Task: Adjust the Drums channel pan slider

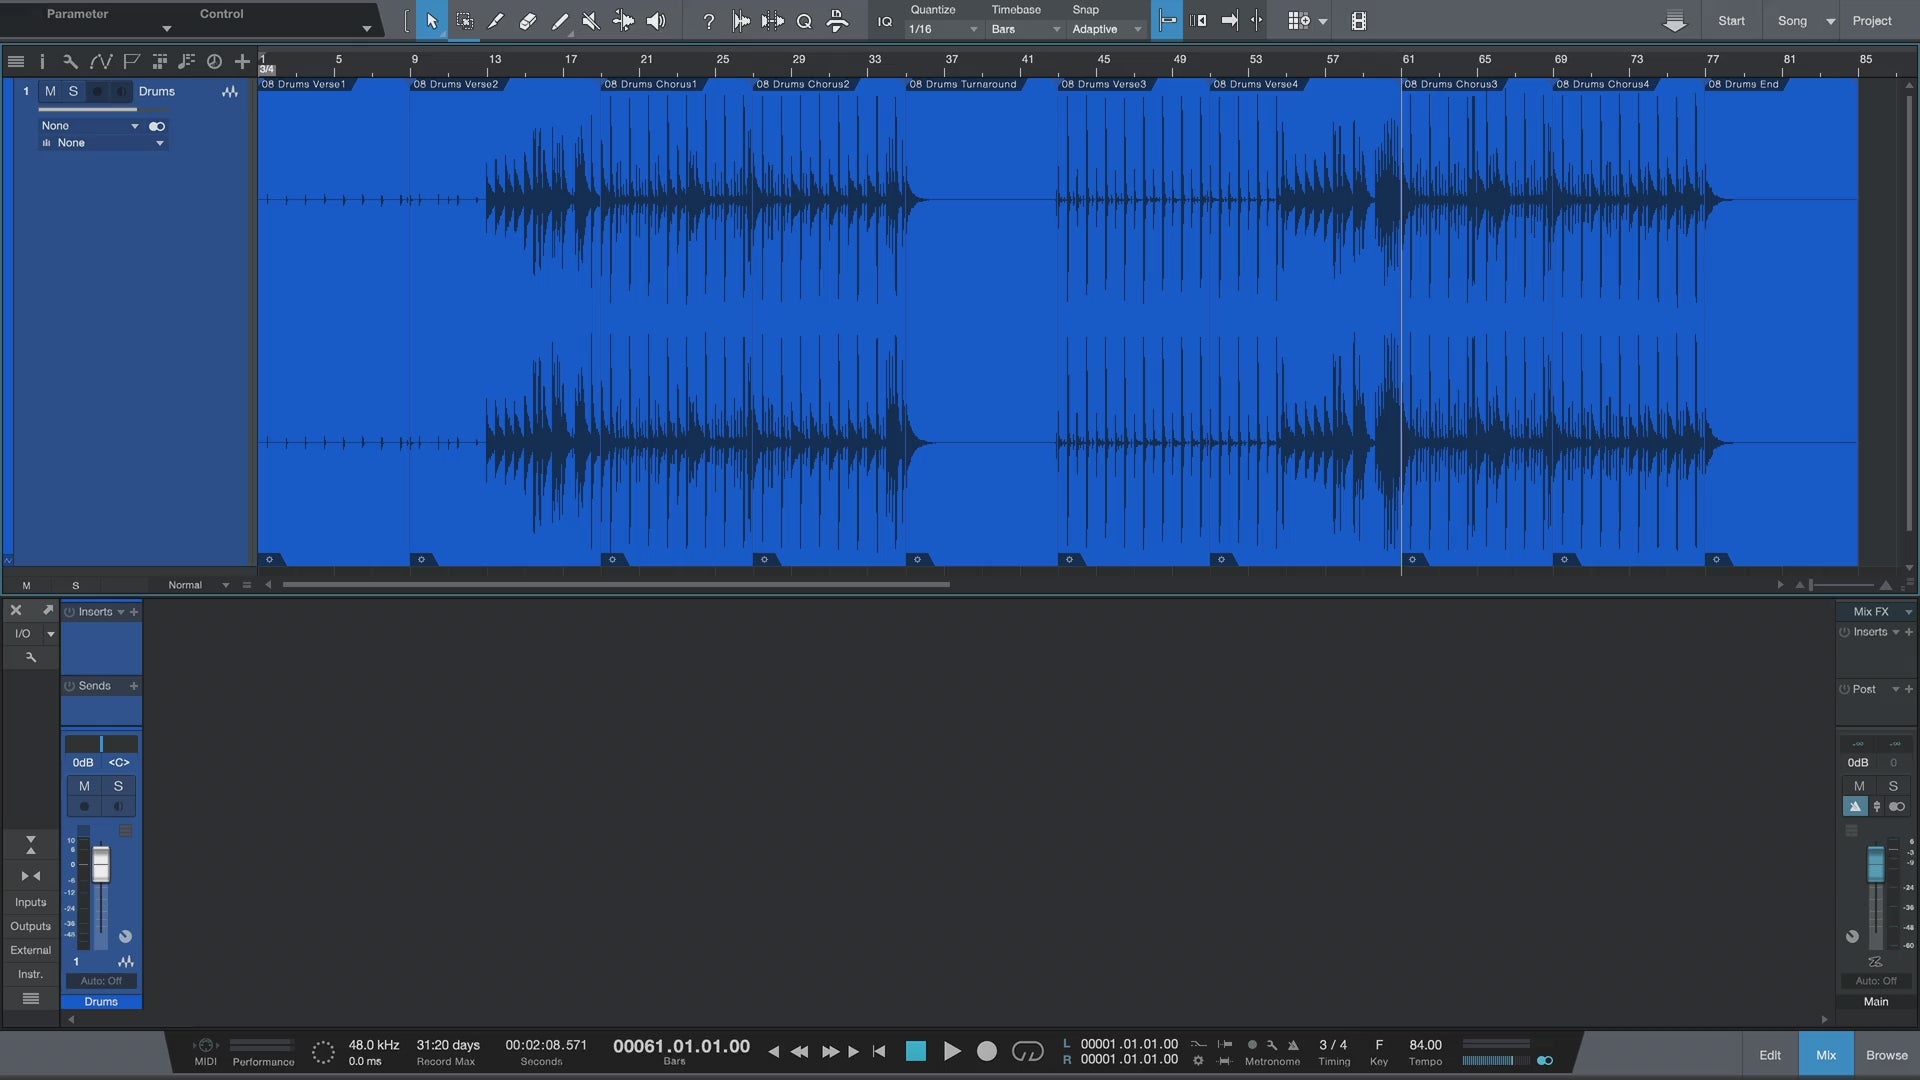Action: click(x=101, y=744)
